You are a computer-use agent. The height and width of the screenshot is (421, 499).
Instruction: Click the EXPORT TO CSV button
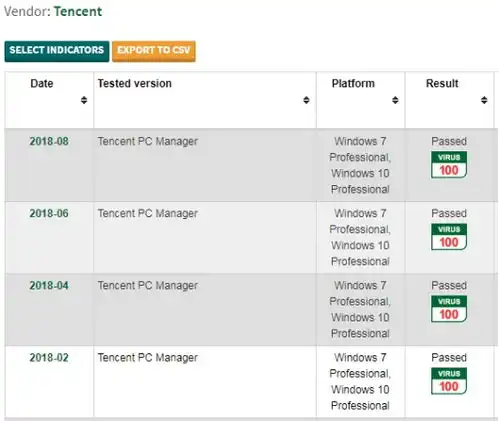pyautogui.click(x=154, y=51)
